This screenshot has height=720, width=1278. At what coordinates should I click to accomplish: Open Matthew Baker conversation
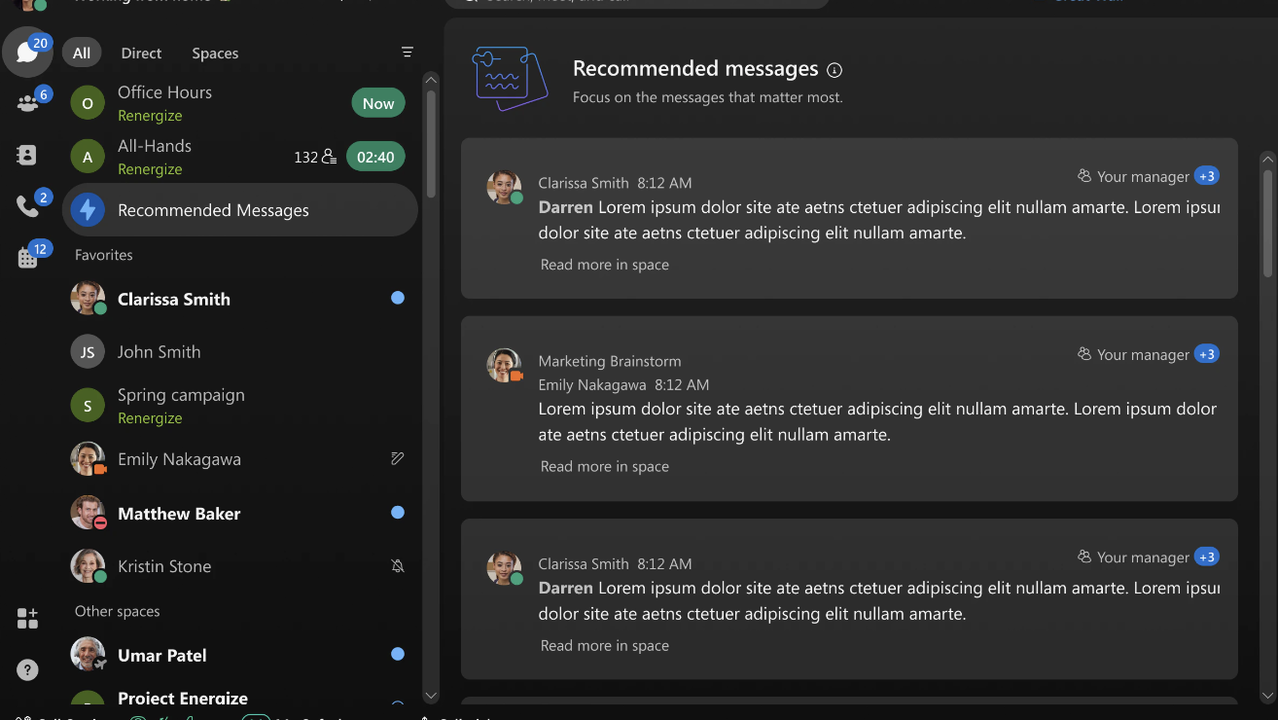click(x=179, y=513)
